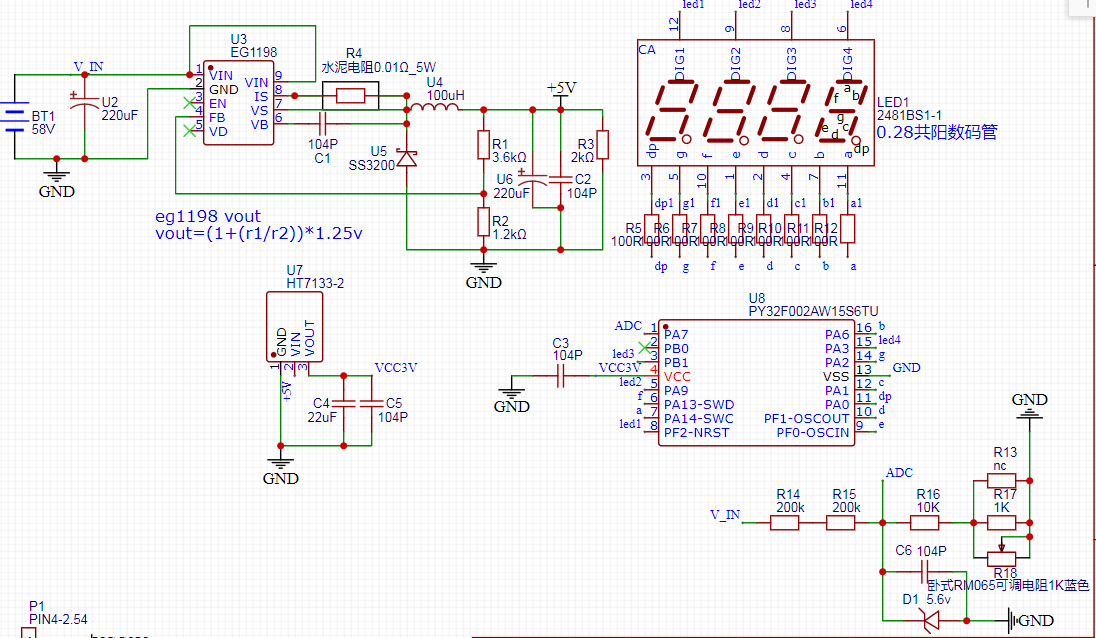Select the U5 SS3200 diode symbol
The width and height of the screenshot is (1096, 638).
406,157
